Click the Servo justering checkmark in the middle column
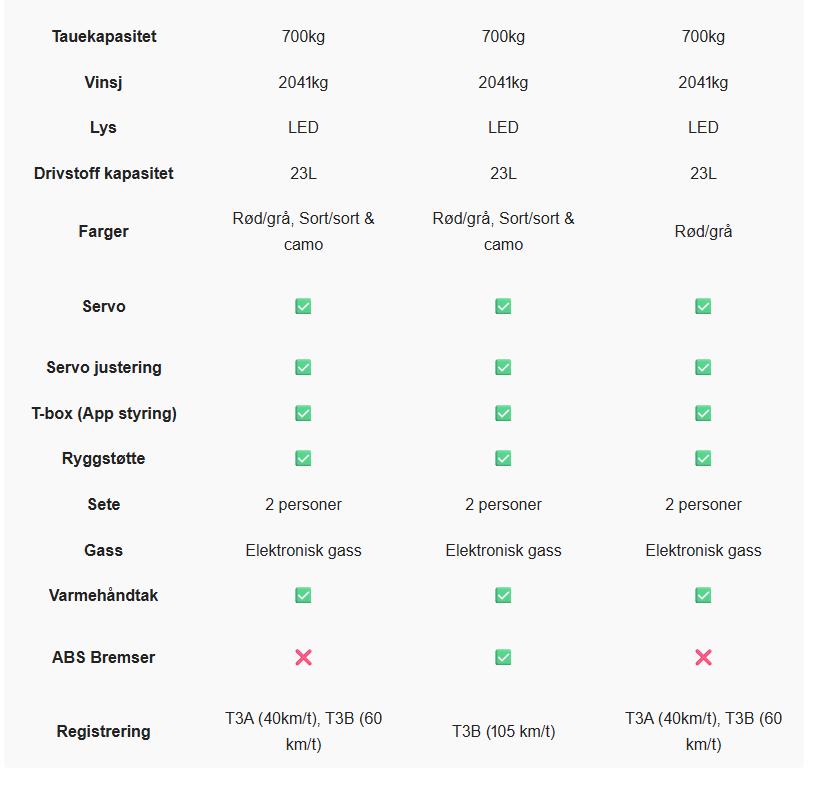Image resolution: width=820 pixels, height=797 pixels. [503, 367]
